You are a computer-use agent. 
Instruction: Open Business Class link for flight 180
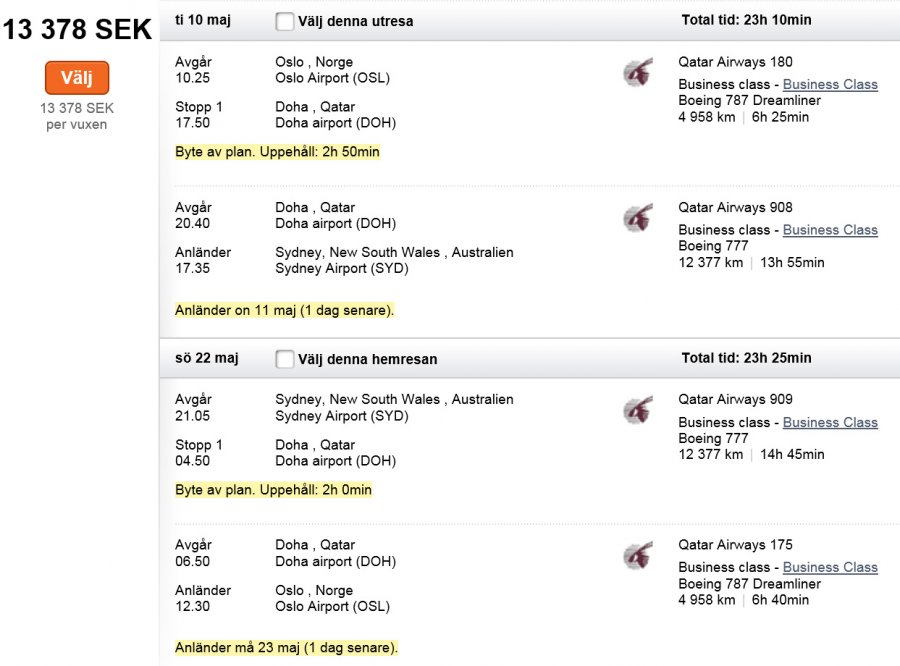[x=830, y=85]
